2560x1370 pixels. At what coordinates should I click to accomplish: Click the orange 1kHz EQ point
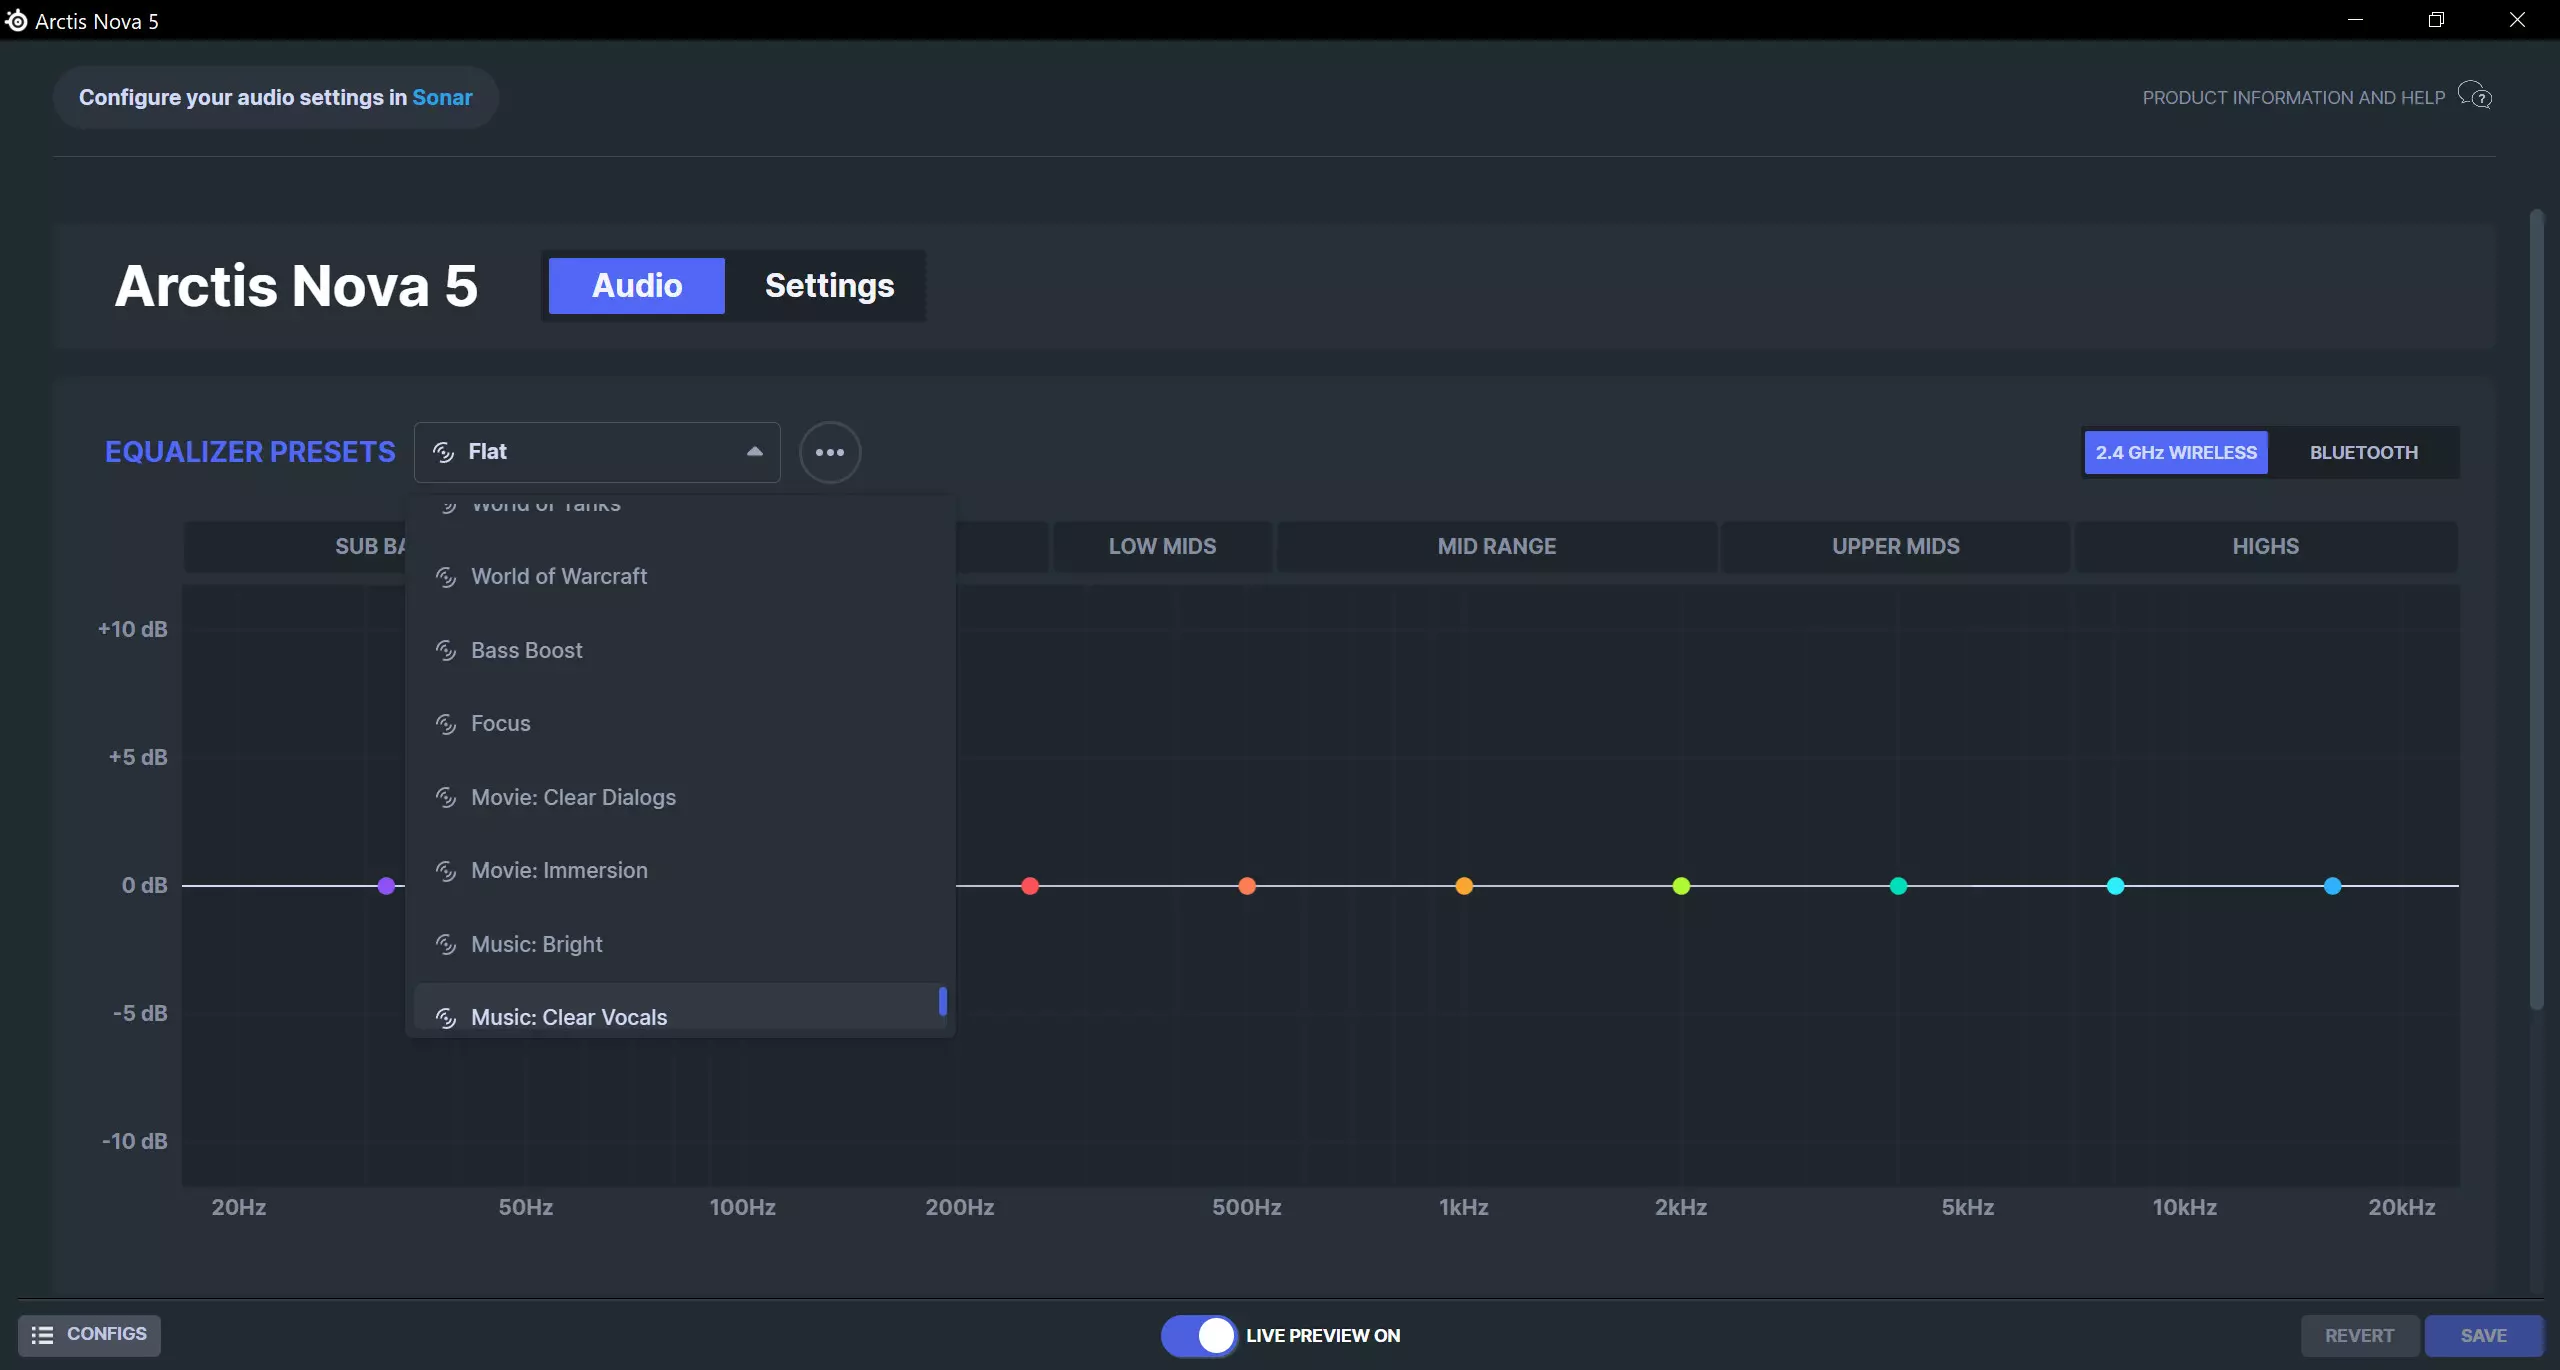pyautogui.click(x=1464, y=886)
